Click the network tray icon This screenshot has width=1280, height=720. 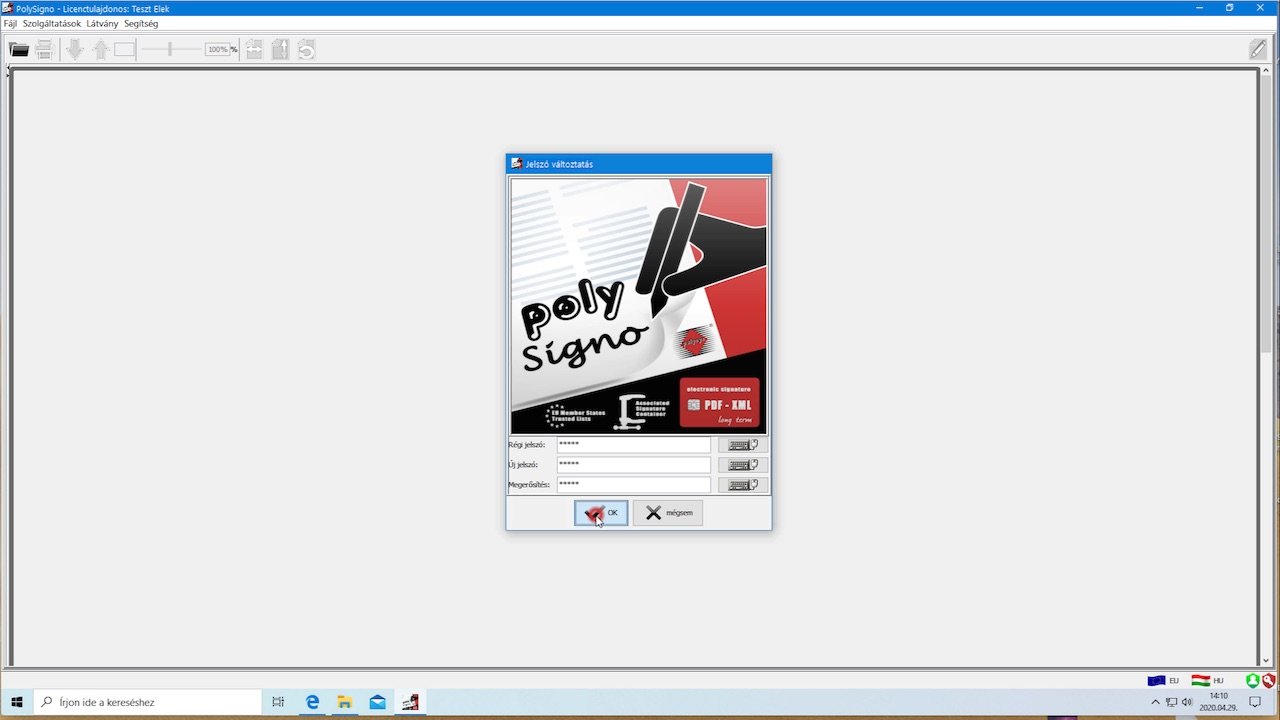1171,702
